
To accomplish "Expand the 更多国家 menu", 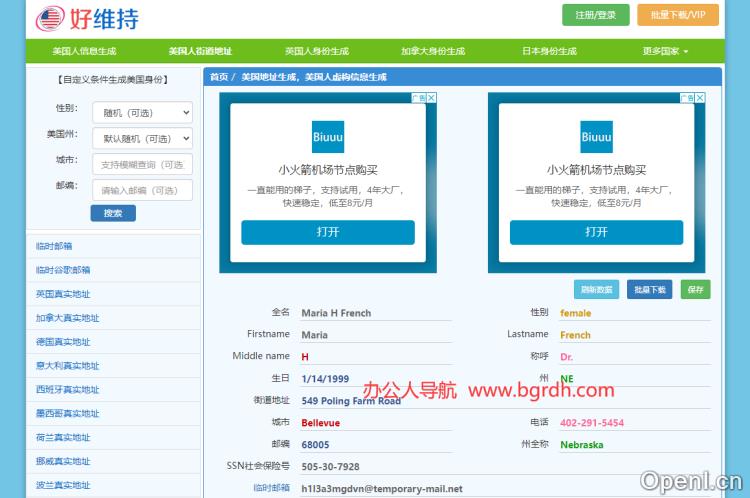I will coord(665,51).
